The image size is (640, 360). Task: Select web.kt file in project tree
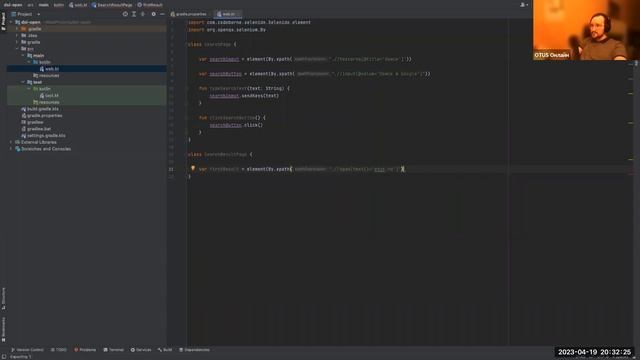[49, 69]
